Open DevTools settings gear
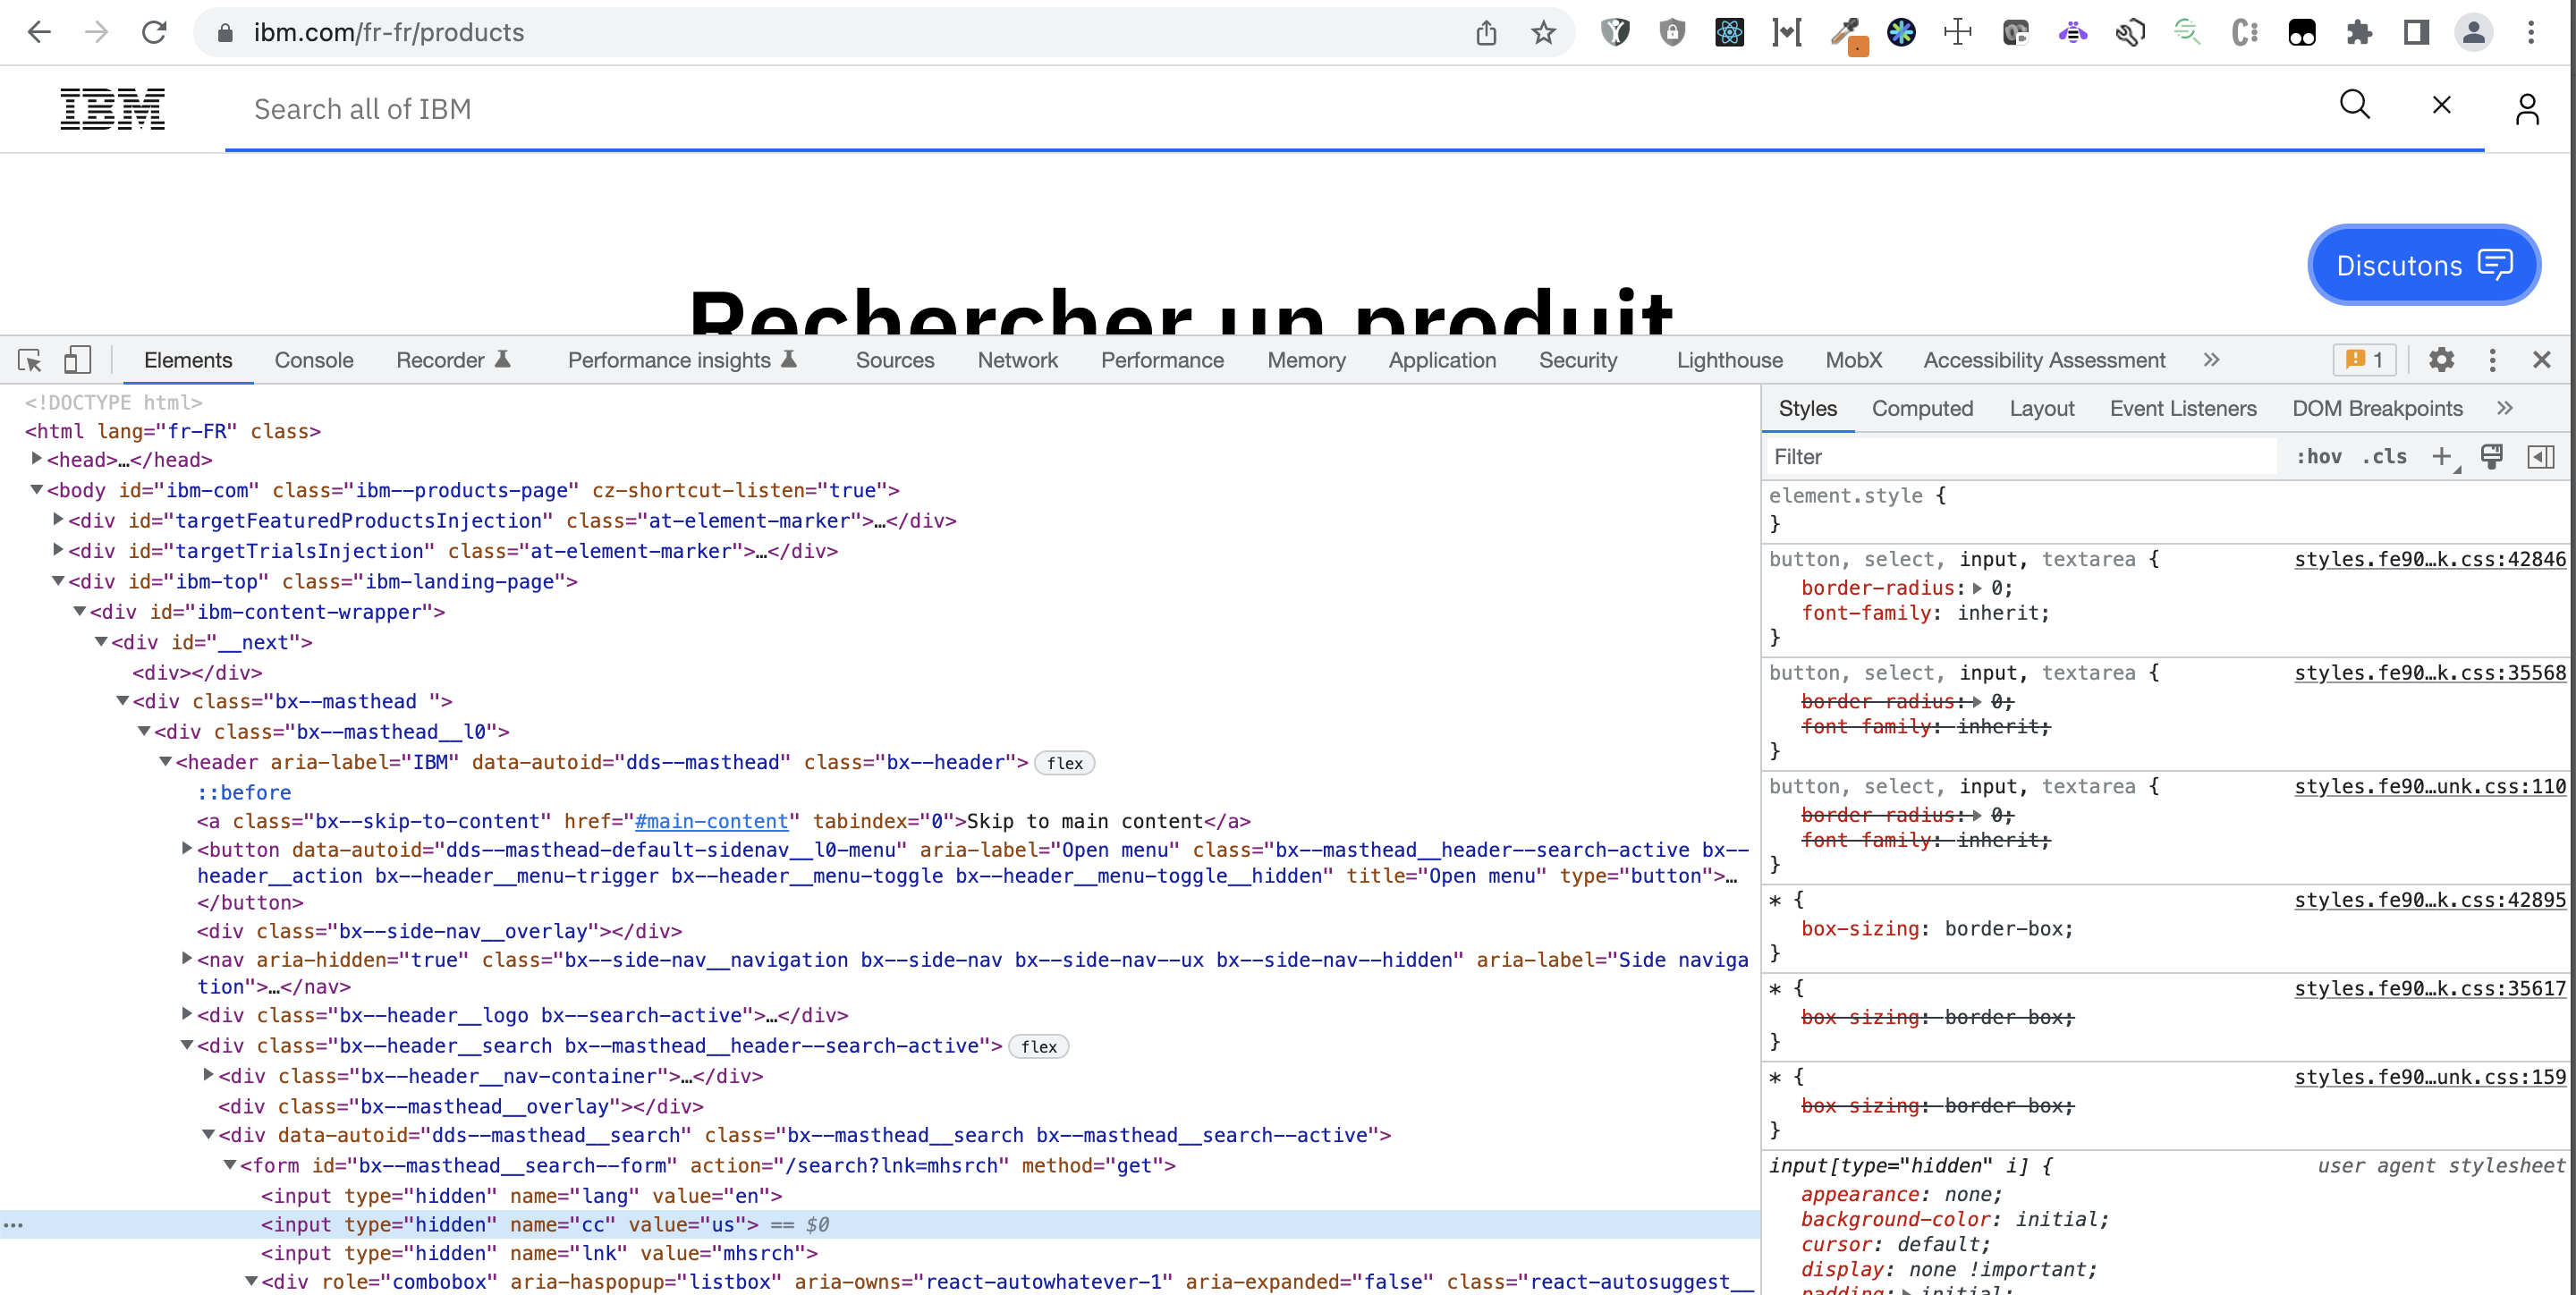 coord(2441,360)
